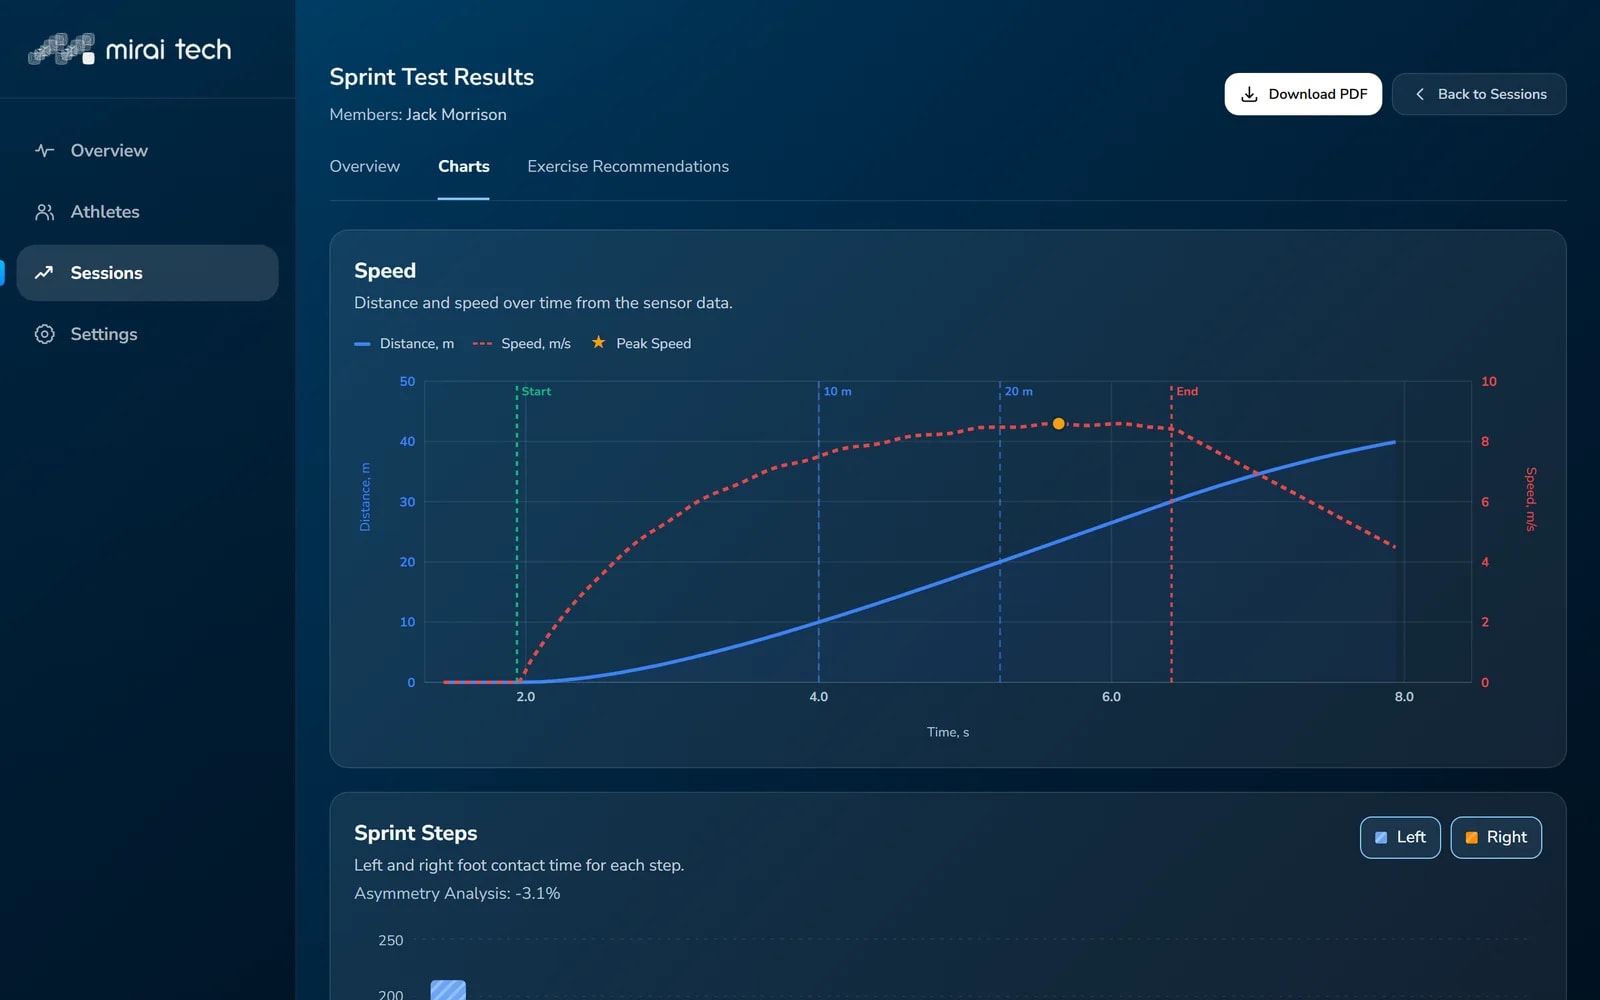Click the Time, s axis label
The image size is (1600, 1000).
[x=948, y=732]
